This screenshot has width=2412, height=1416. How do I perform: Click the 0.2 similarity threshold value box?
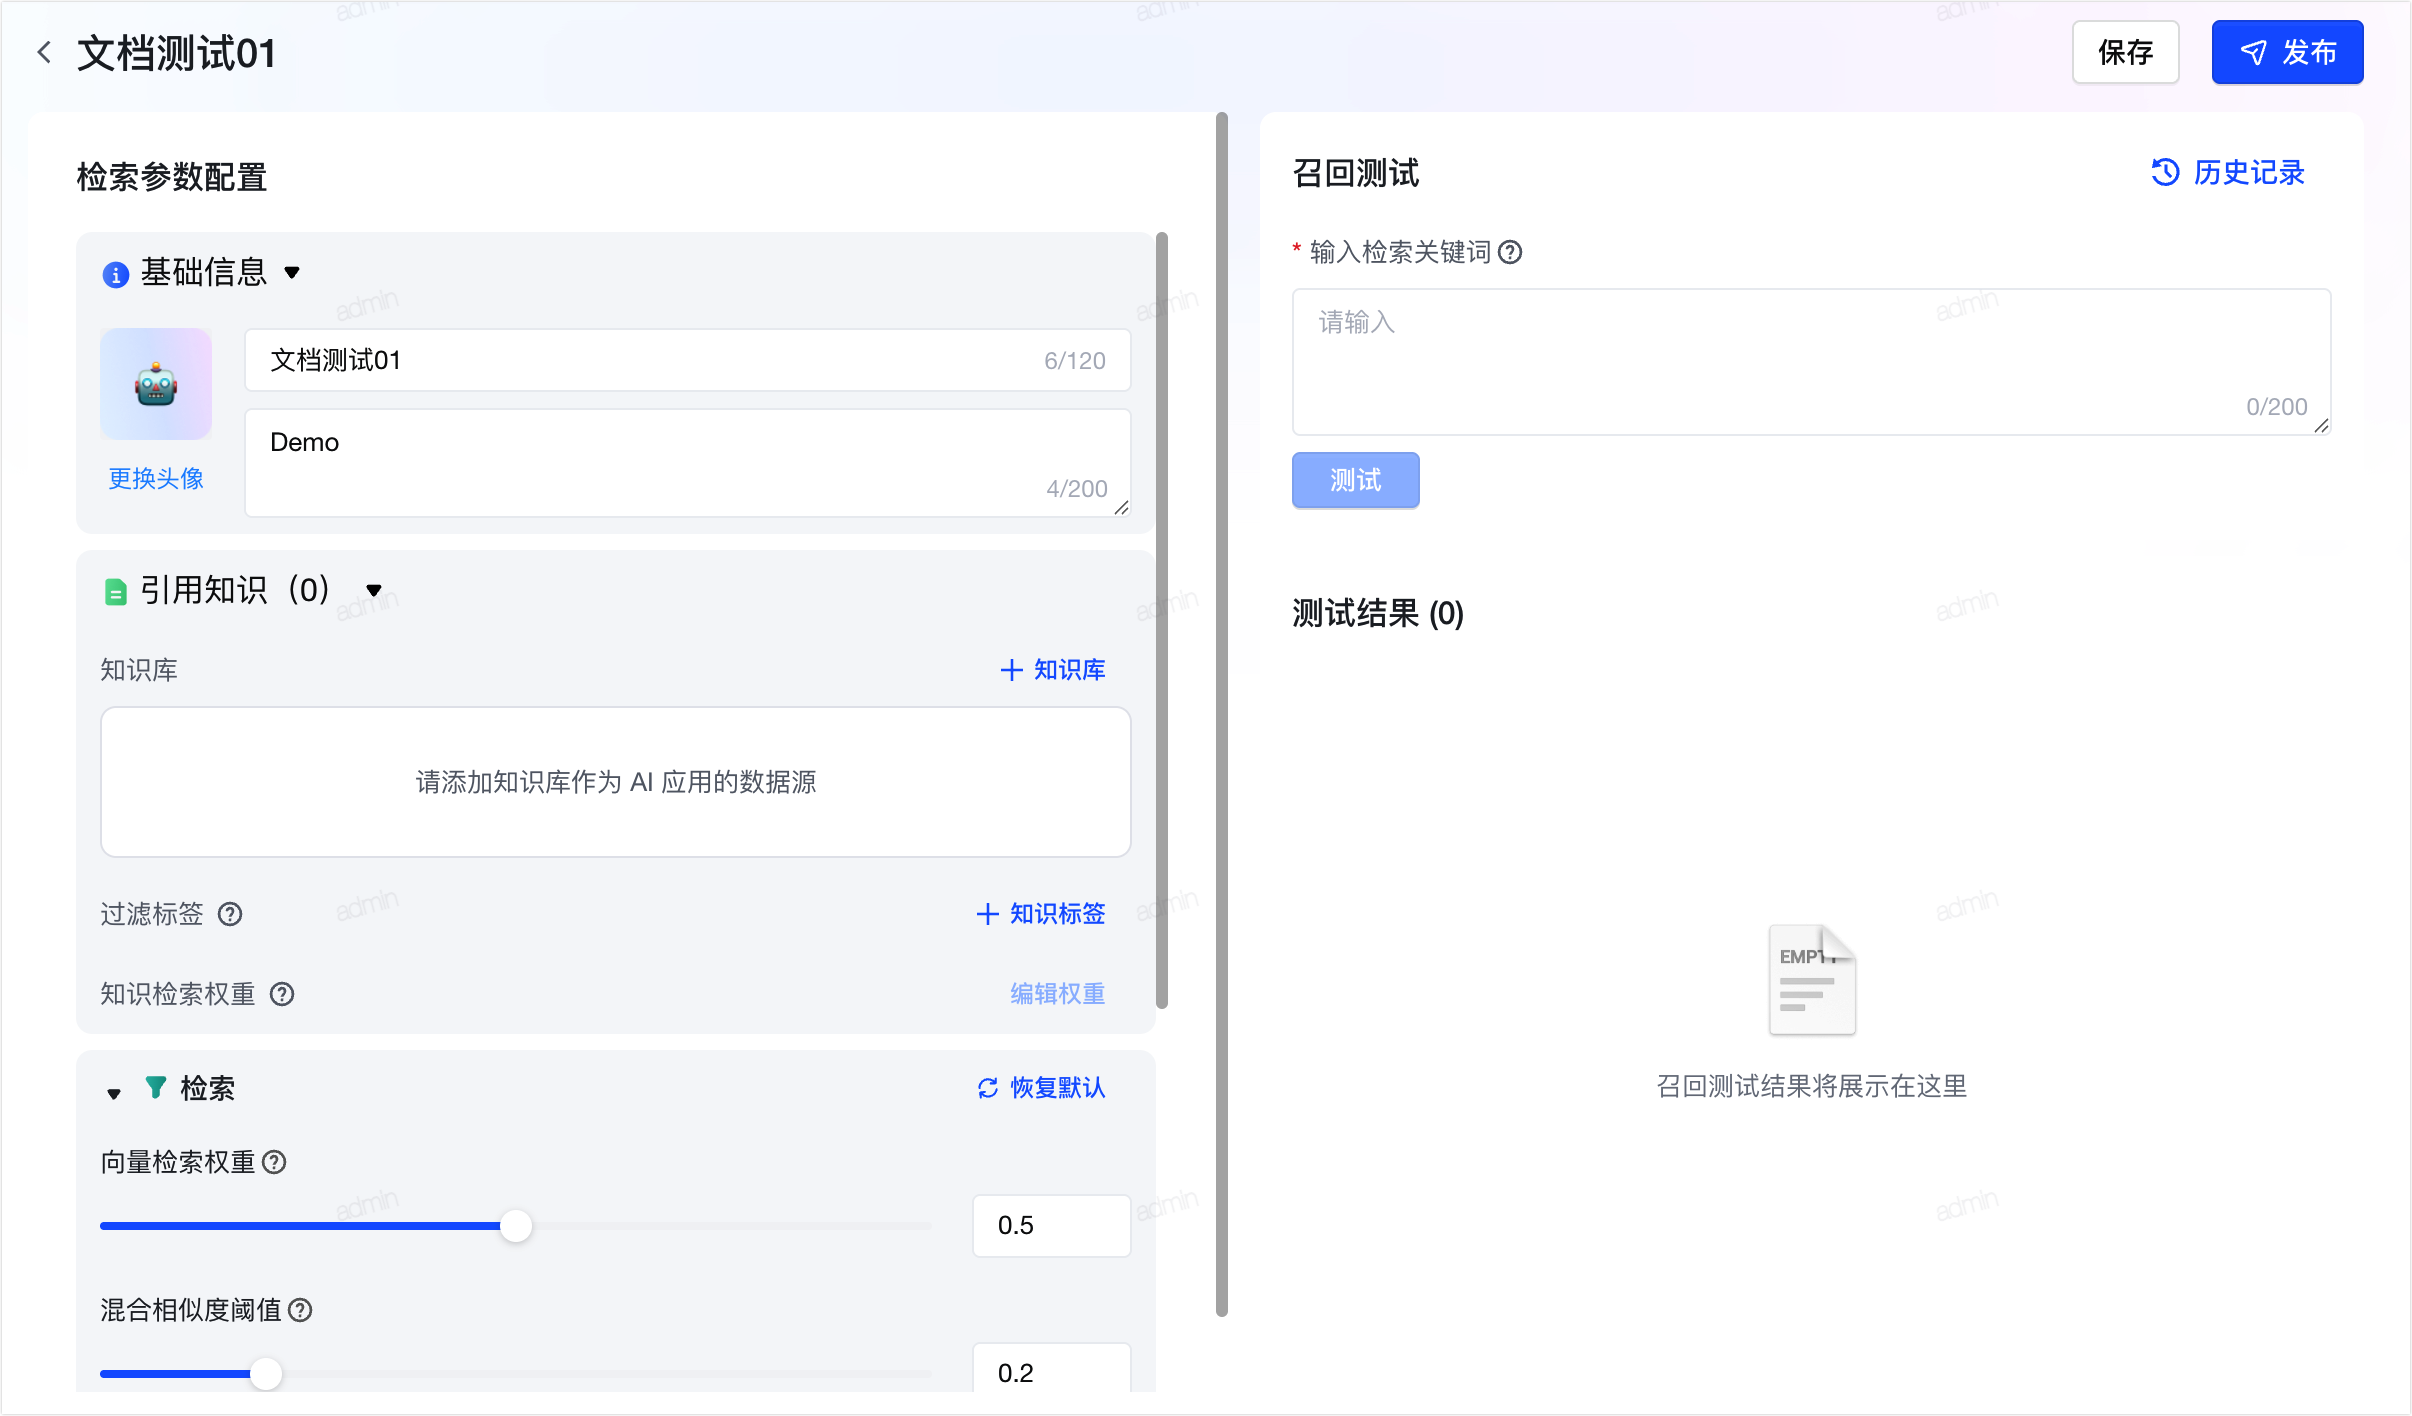(1052, 1368)
